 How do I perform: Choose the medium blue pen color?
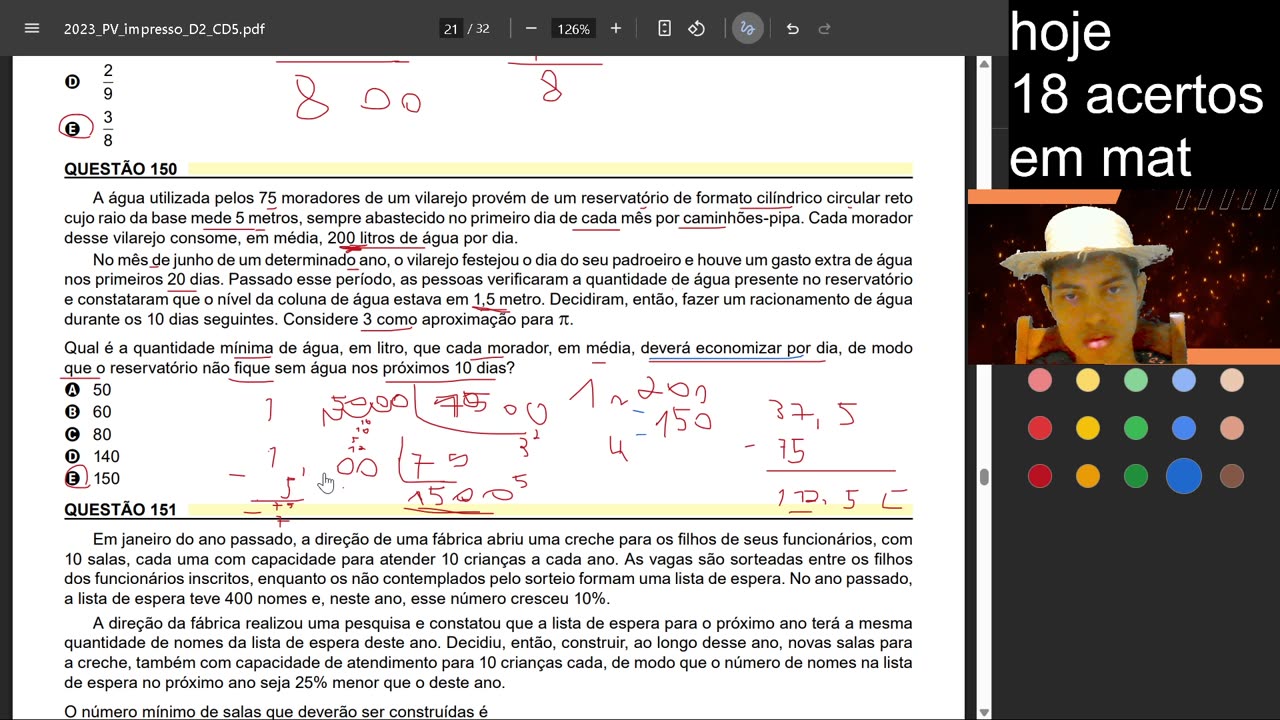(1184, 428)
